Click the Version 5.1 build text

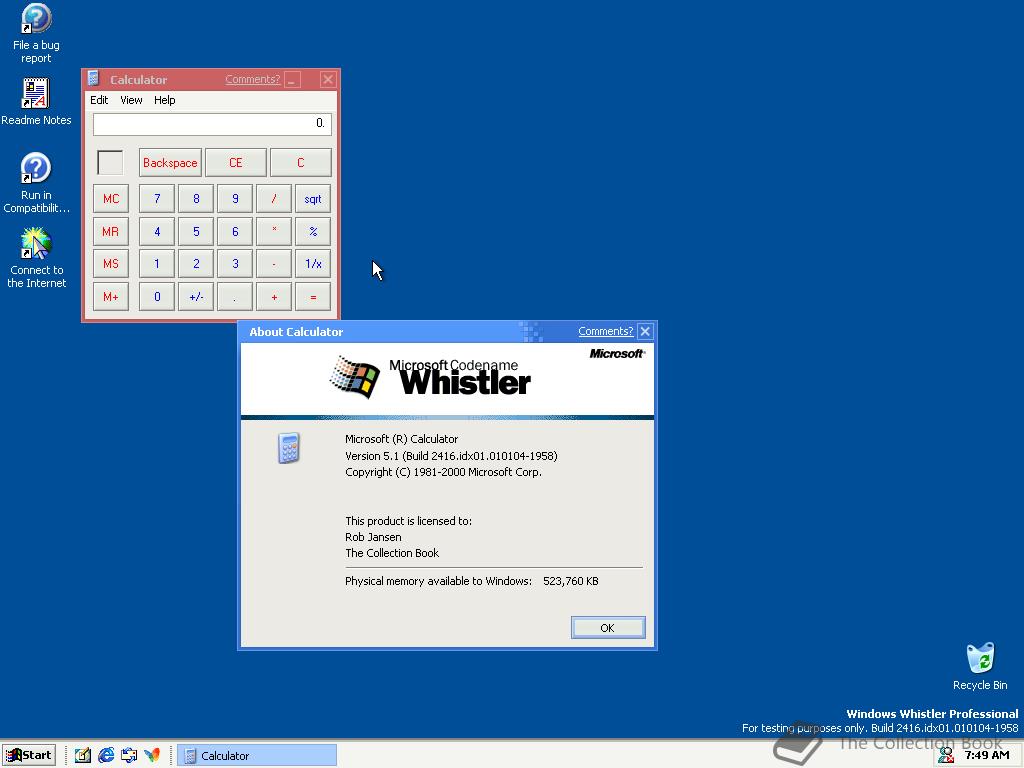pyautogui.click(x=451, y=456)
